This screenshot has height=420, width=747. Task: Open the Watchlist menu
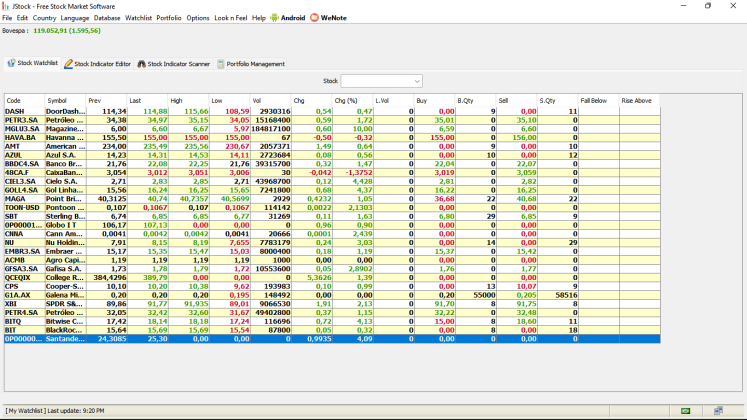pyautogui.click(x=139, y=18)
